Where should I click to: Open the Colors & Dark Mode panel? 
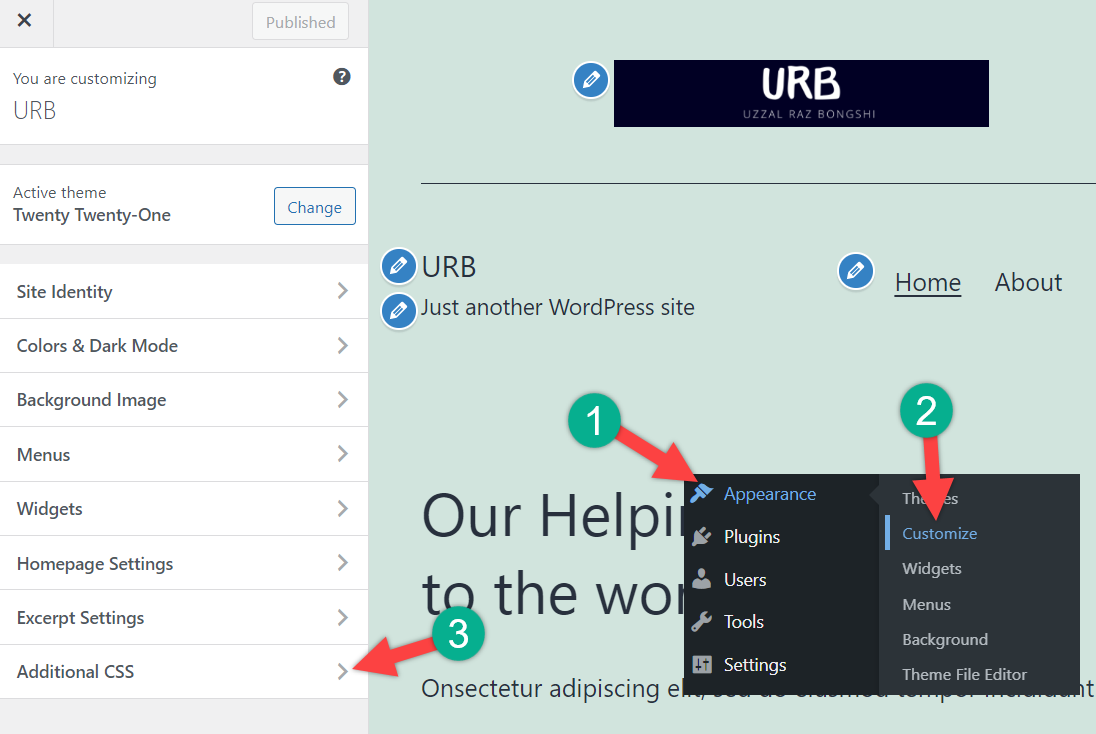click(x=184, y=346)
